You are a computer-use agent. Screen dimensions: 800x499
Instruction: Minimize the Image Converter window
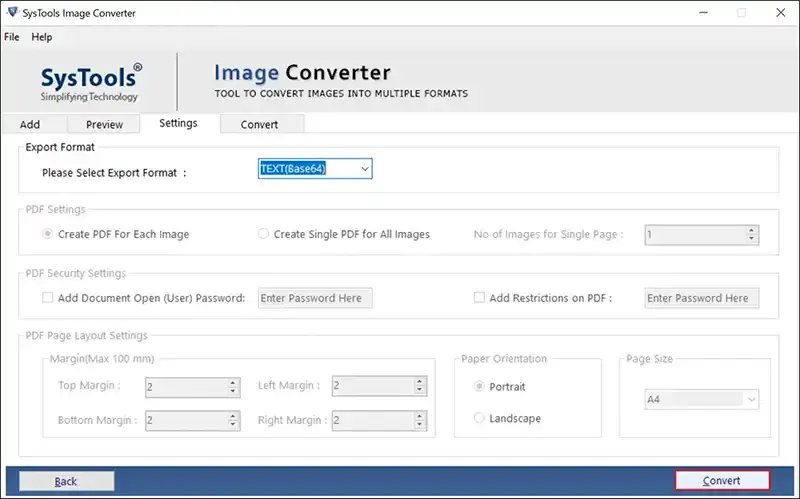[704, 13]
